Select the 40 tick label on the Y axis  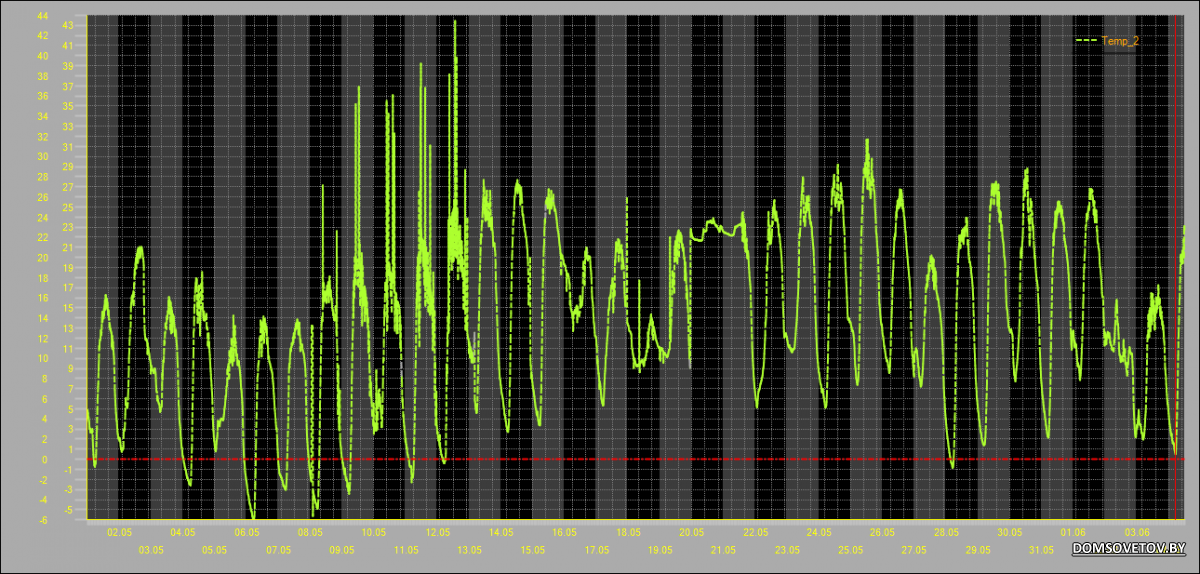[x=41, y=56]
